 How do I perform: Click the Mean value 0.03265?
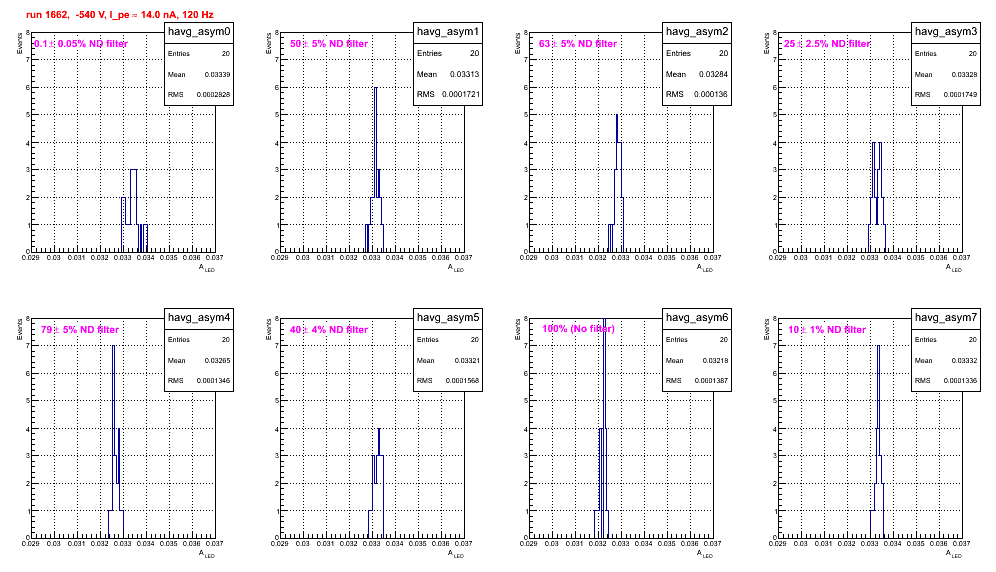(217, 360)
